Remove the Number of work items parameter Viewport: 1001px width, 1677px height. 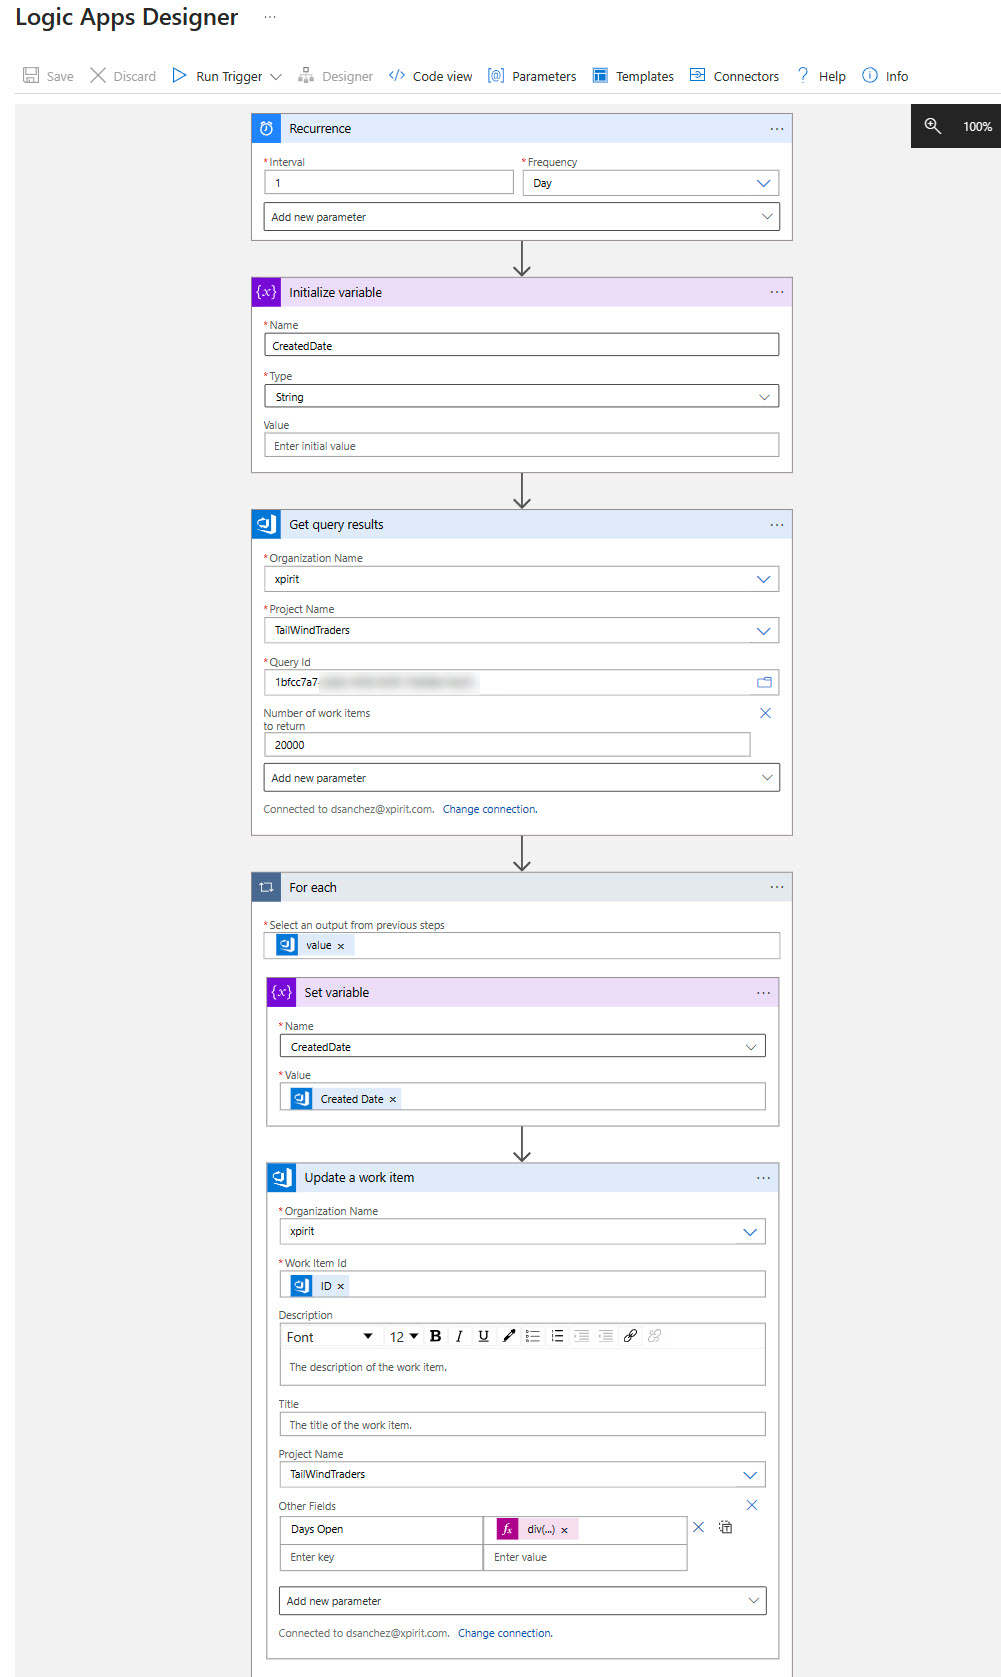pos(765,713)
